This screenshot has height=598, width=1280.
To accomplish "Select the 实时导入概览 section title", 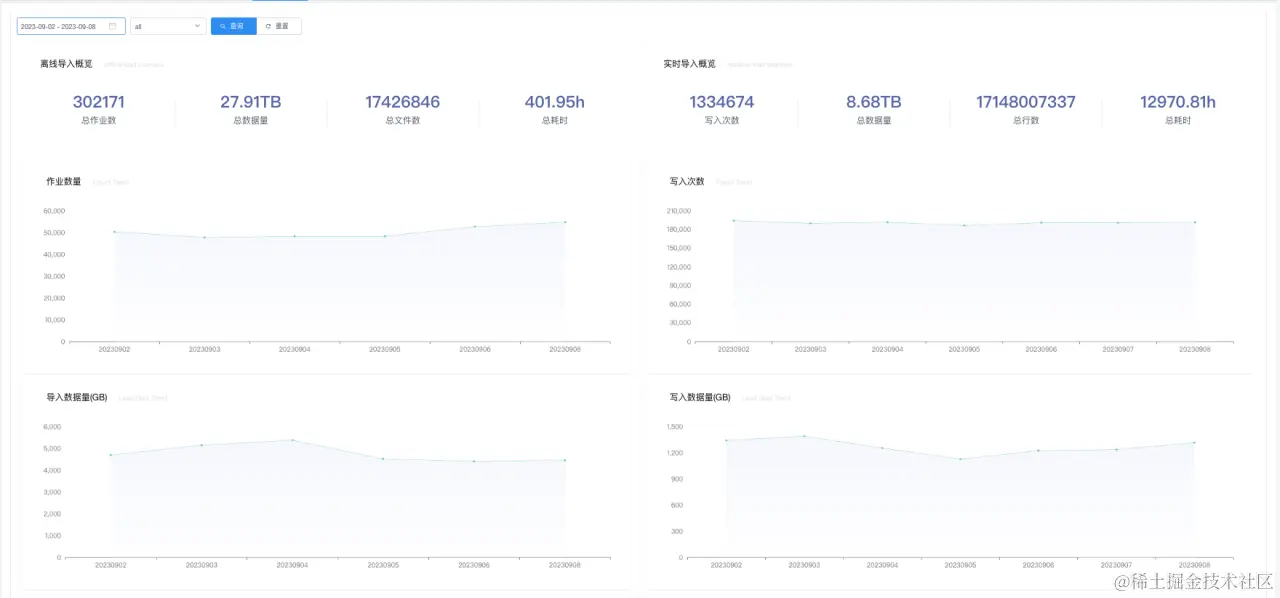I will point(690,64).
